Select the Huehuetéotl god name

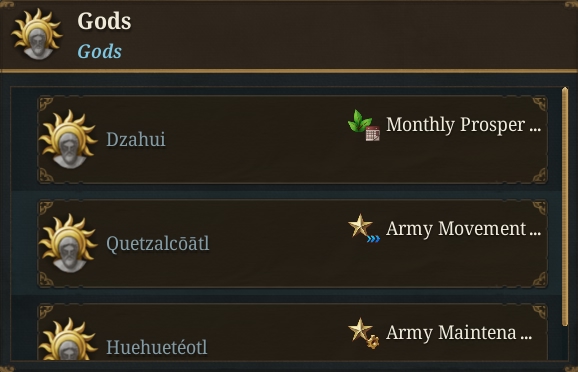pyautogui.click(x=157, y=347)
